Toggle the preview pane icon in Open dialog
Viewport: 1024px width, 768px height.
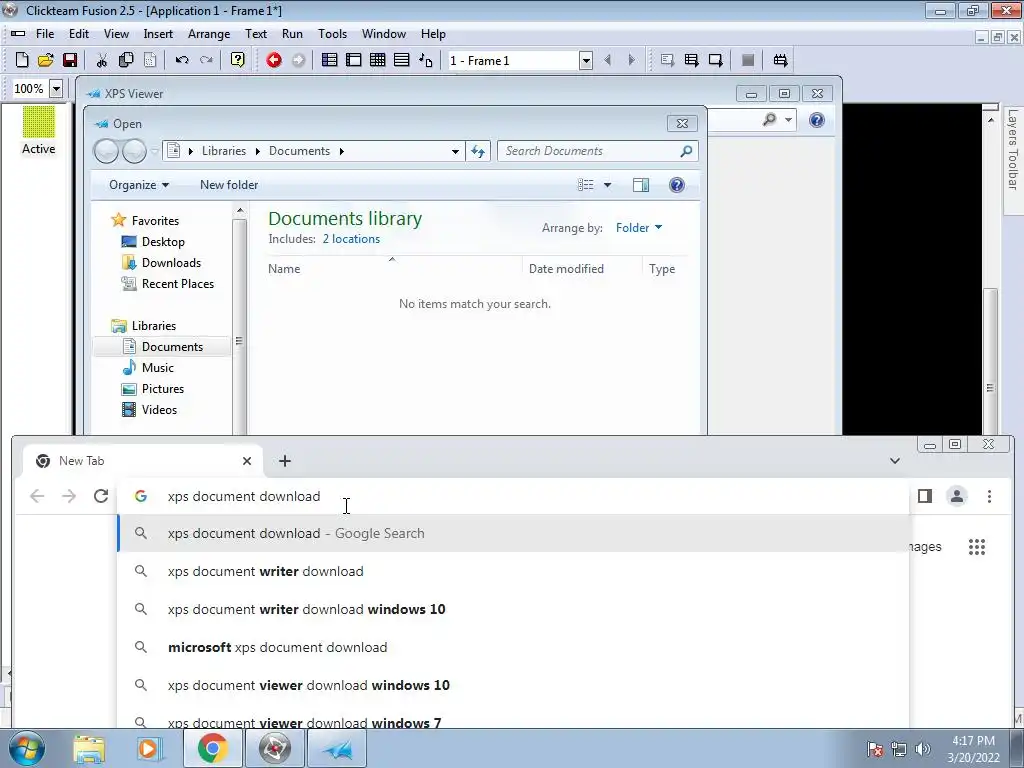(641, 185)
